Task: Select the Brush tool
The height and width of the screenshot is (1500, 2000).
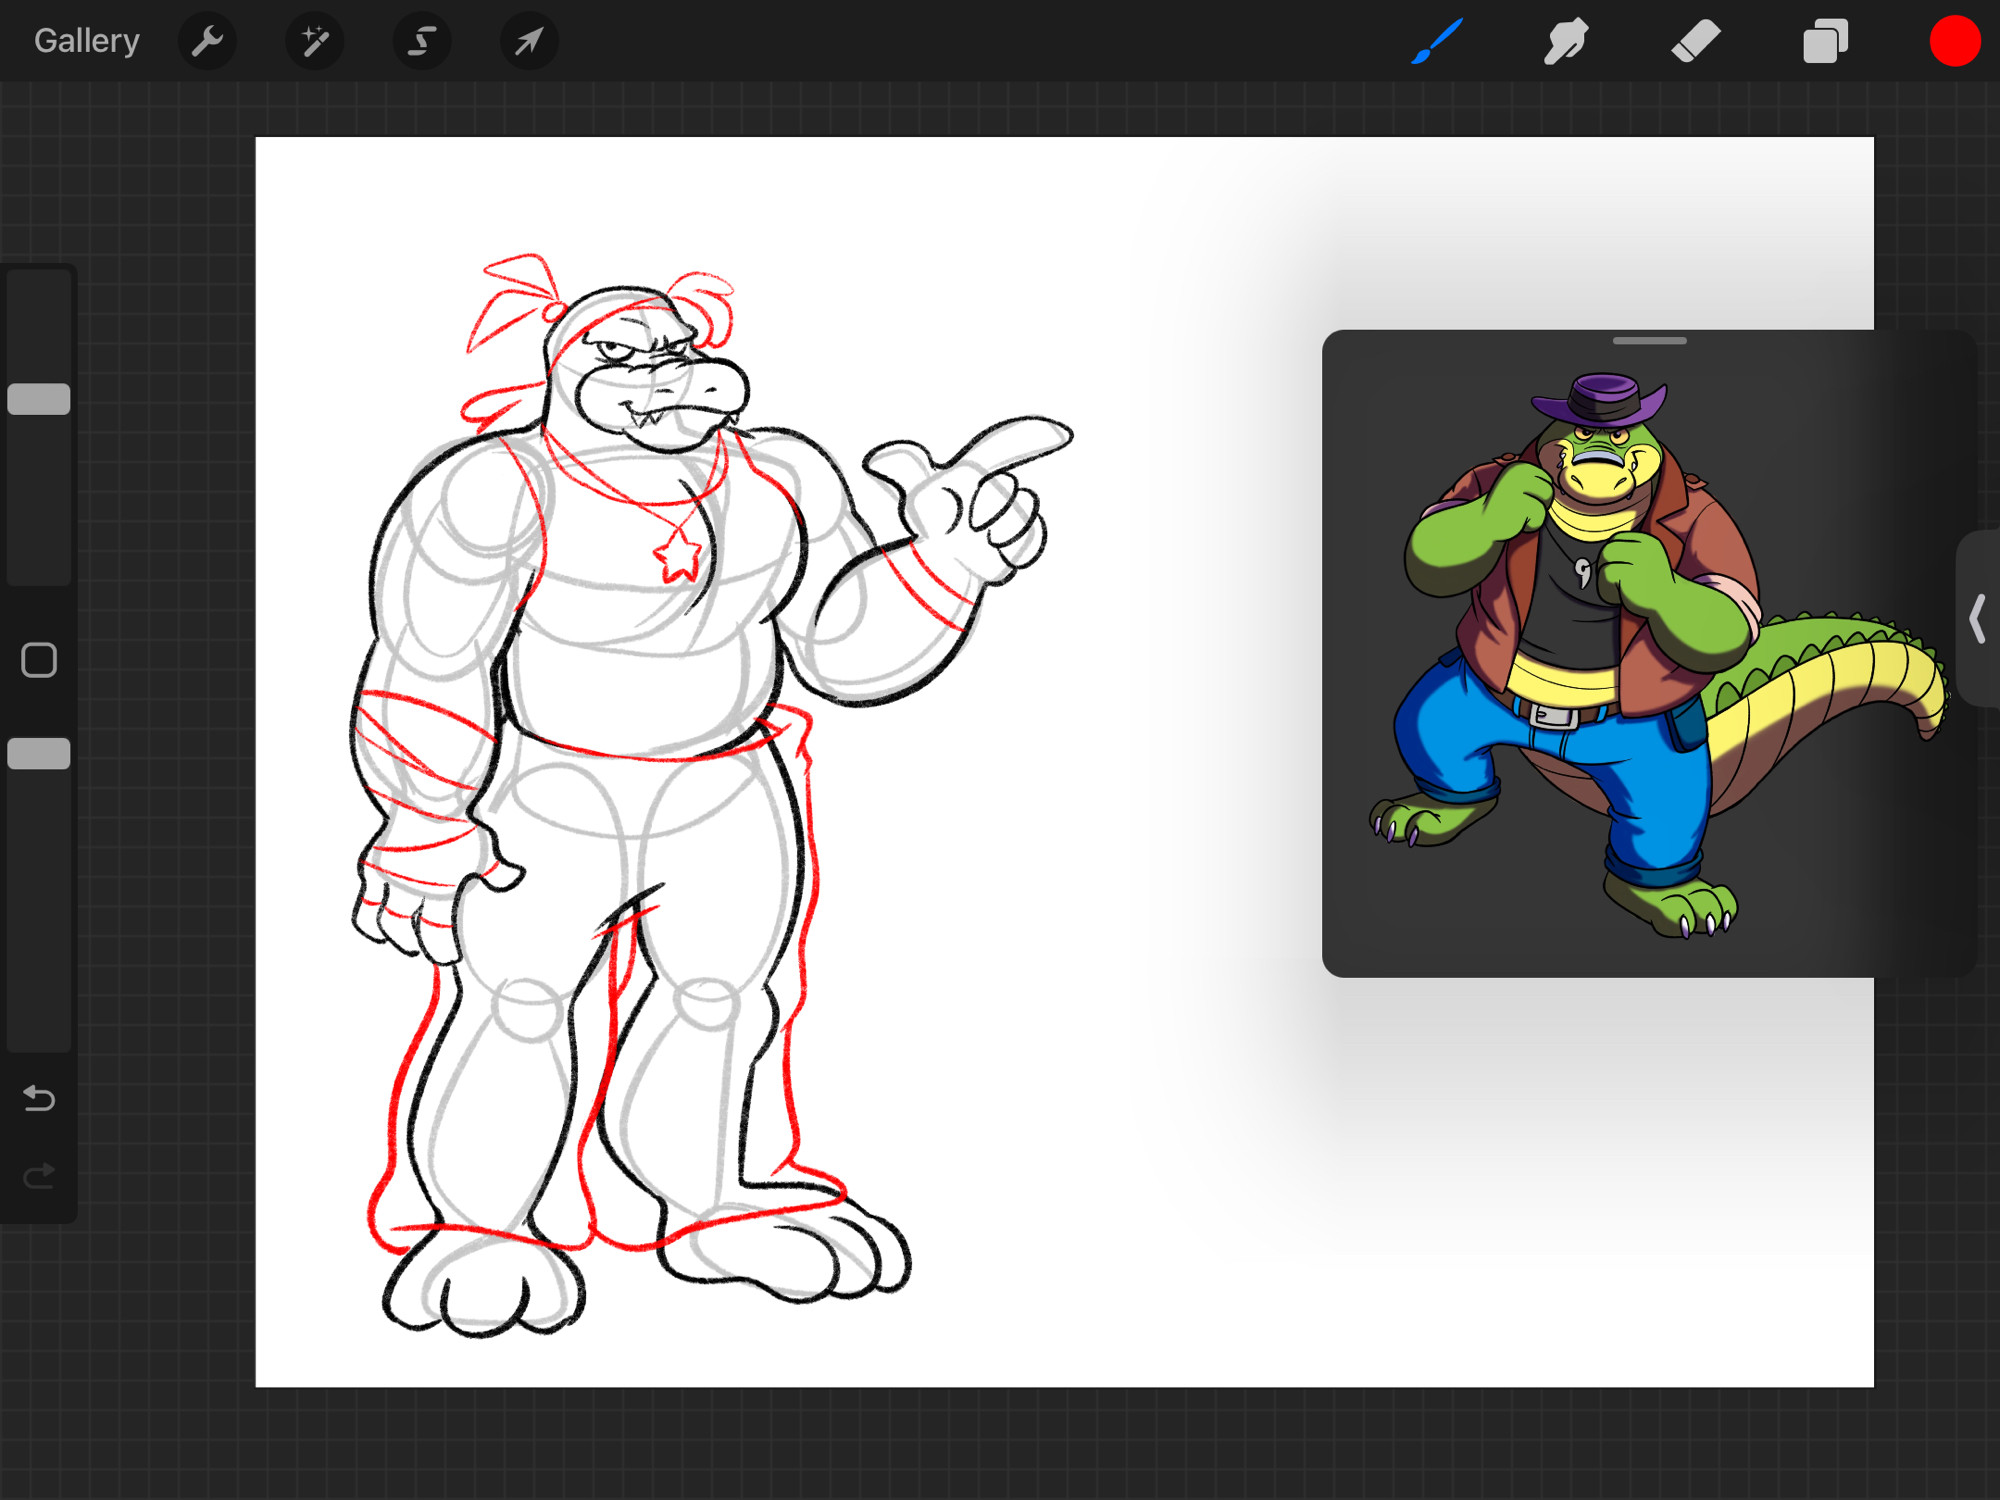Action: click(1437, 41)
